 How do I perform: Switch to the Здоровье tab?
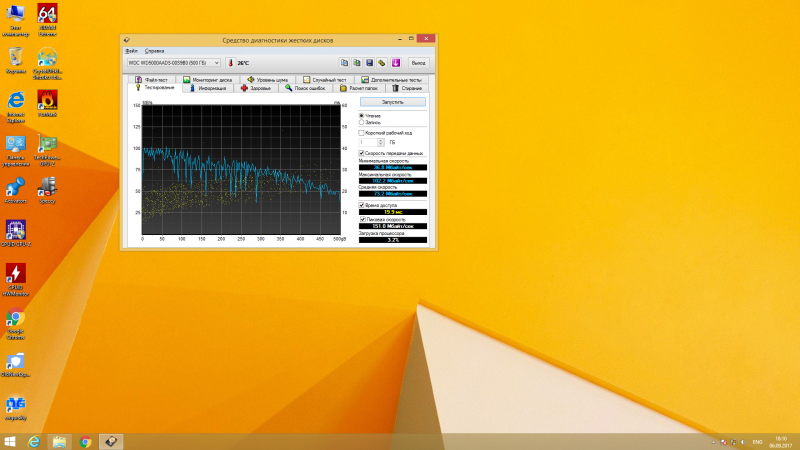coord(257,88)
